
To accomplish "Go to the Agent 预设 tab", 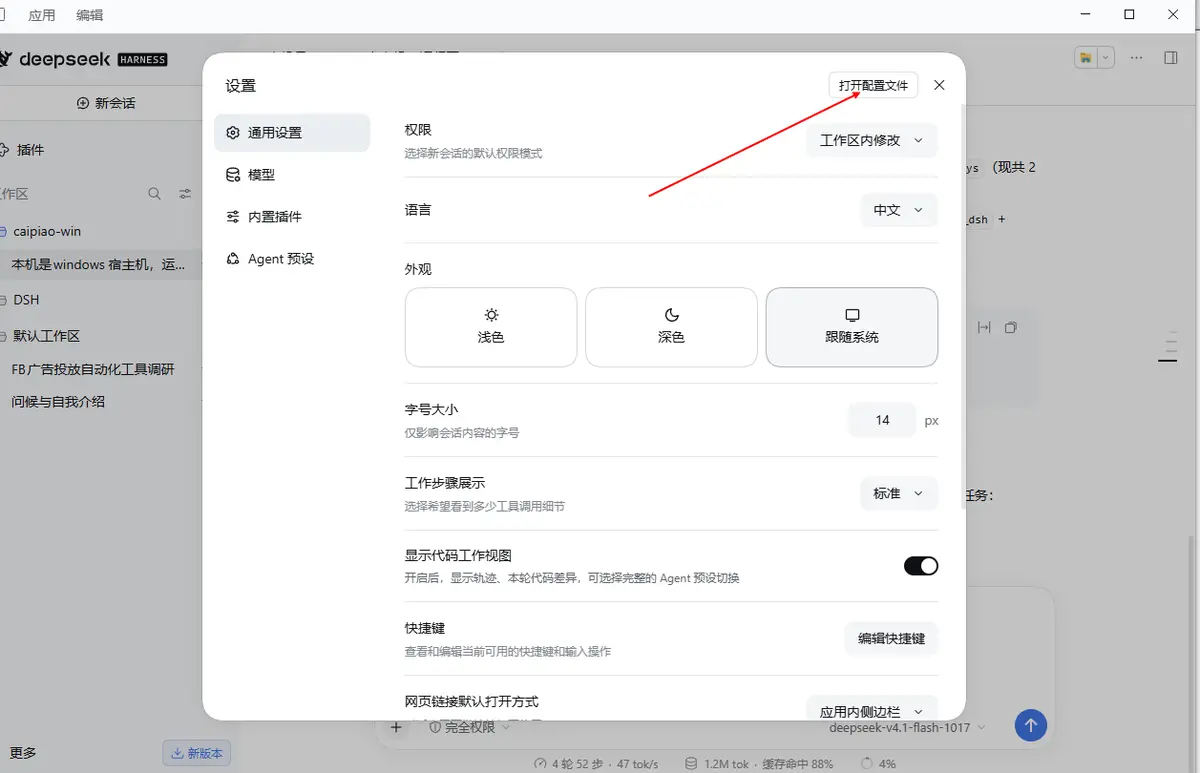I will (292, 258).
